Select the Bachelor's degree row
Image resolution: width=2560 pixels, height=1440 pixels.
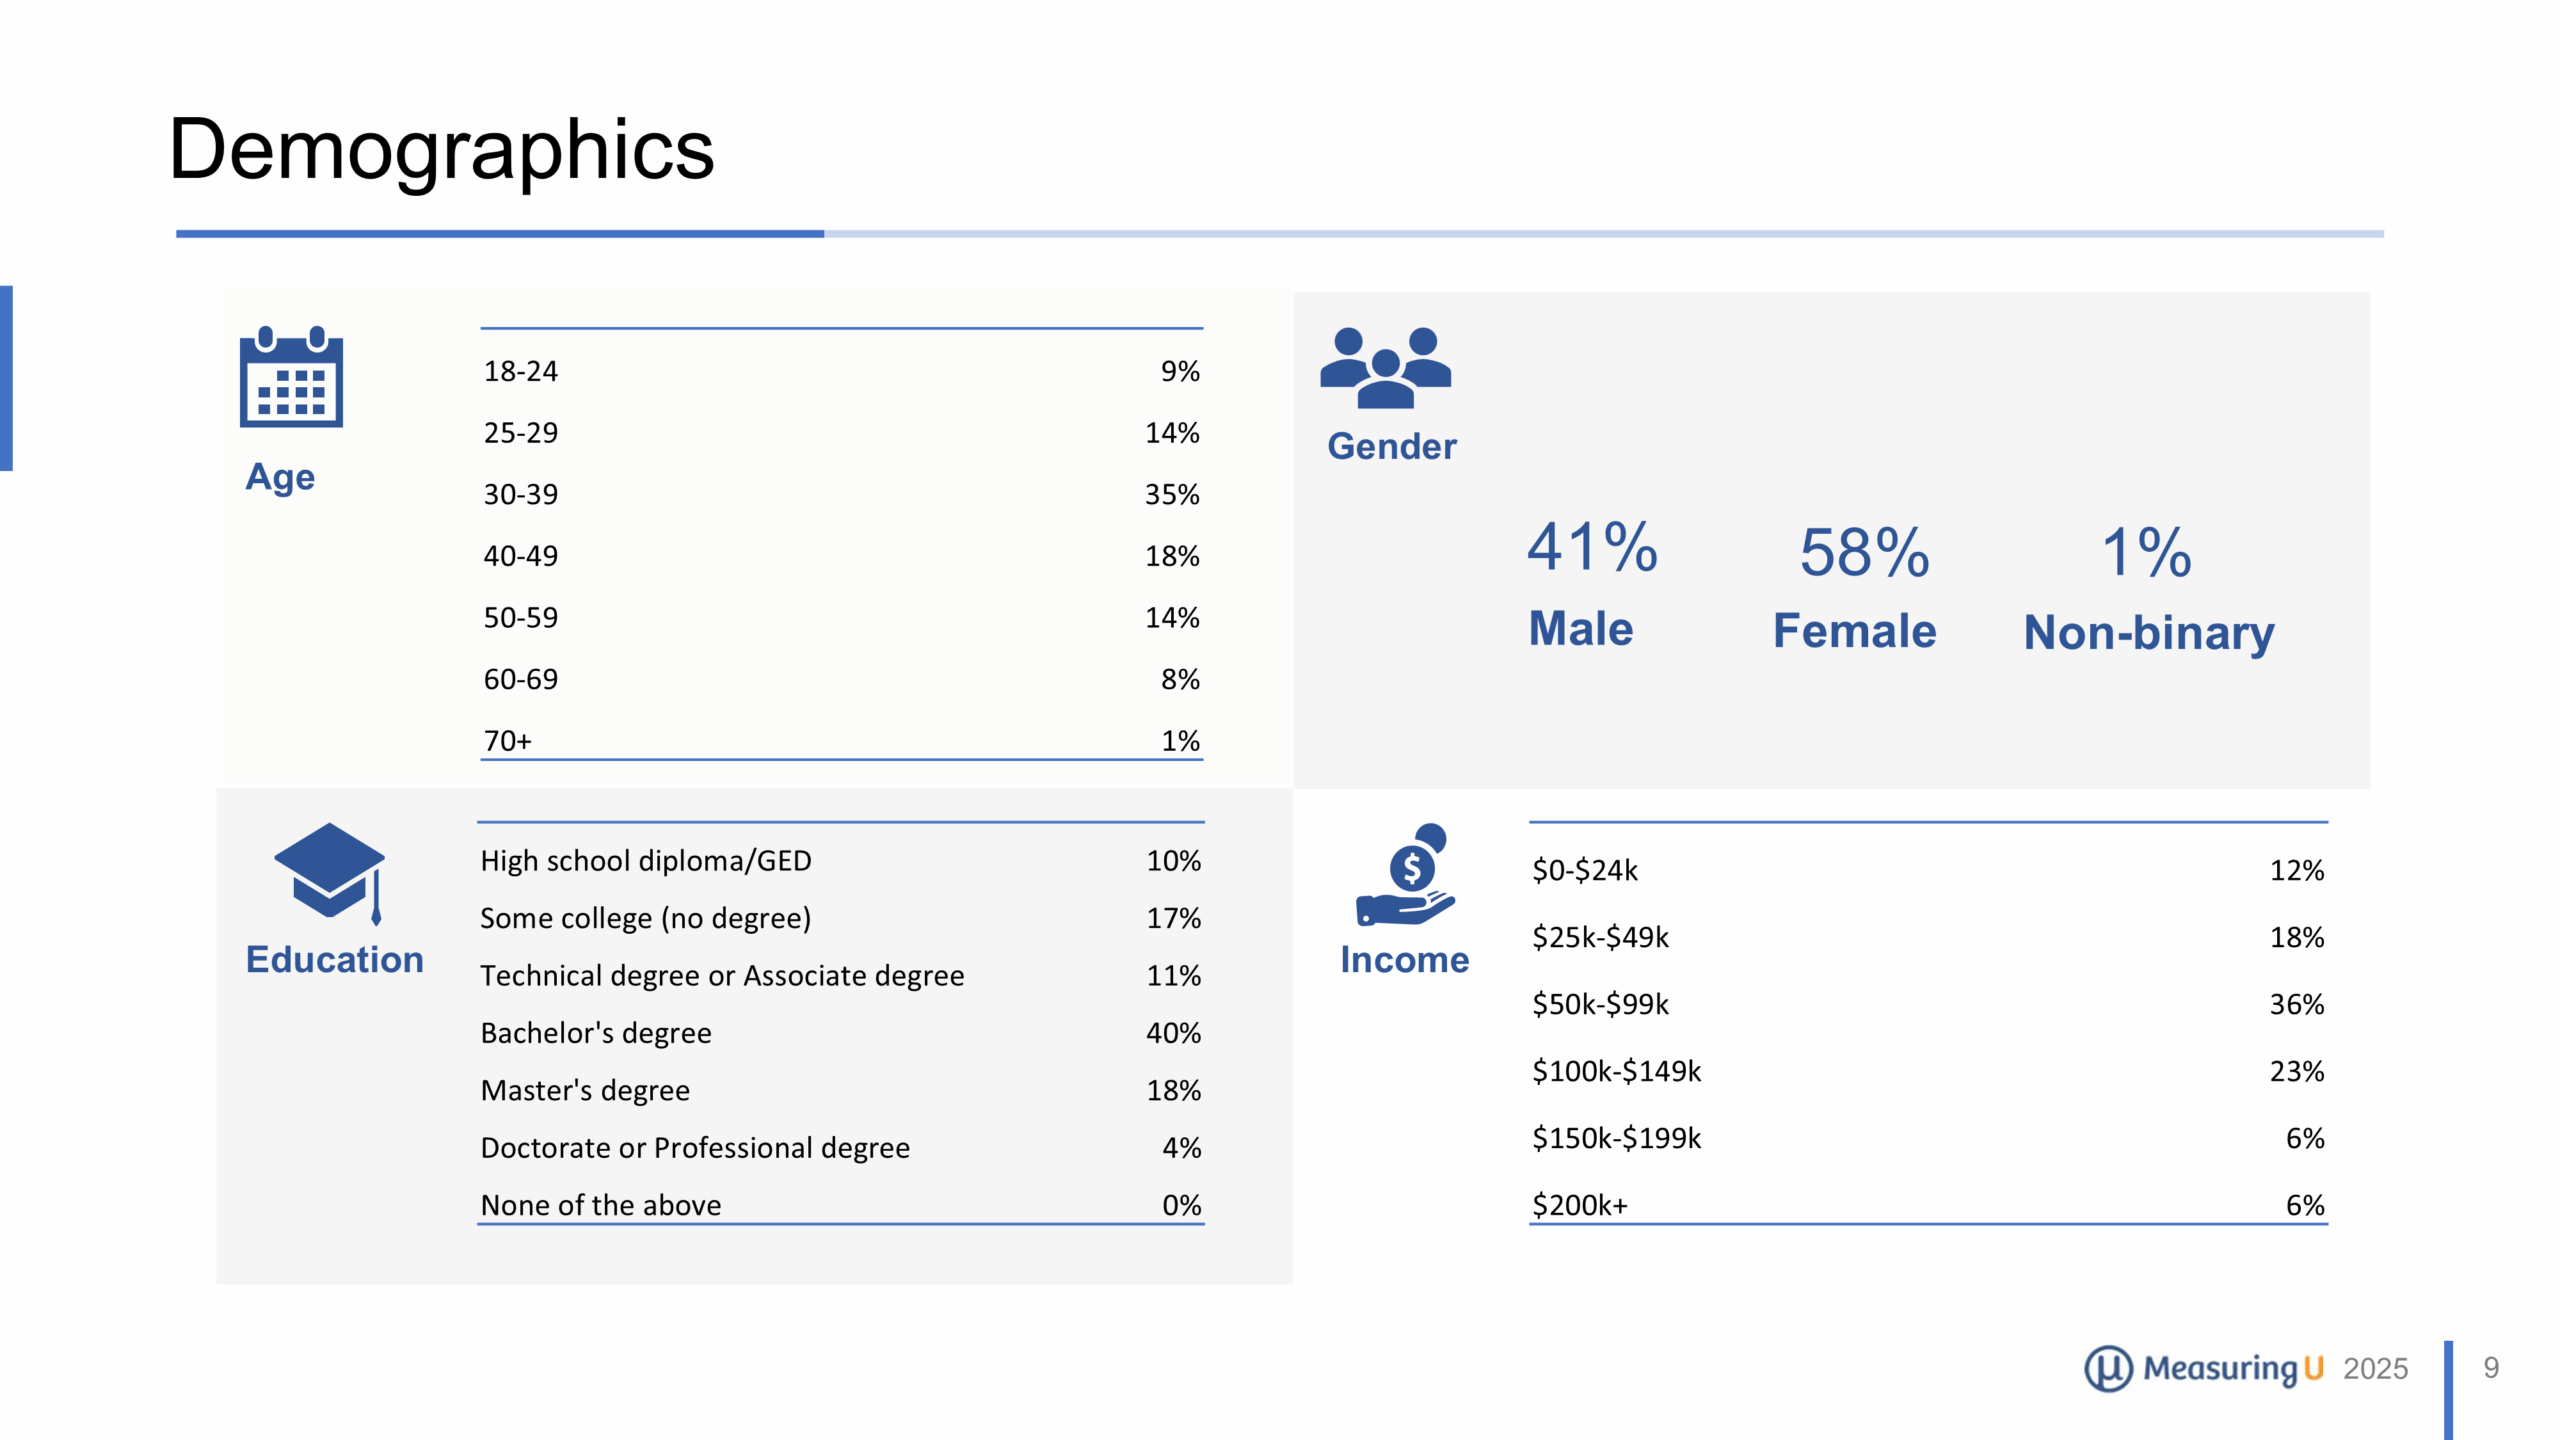(840, 1033)
